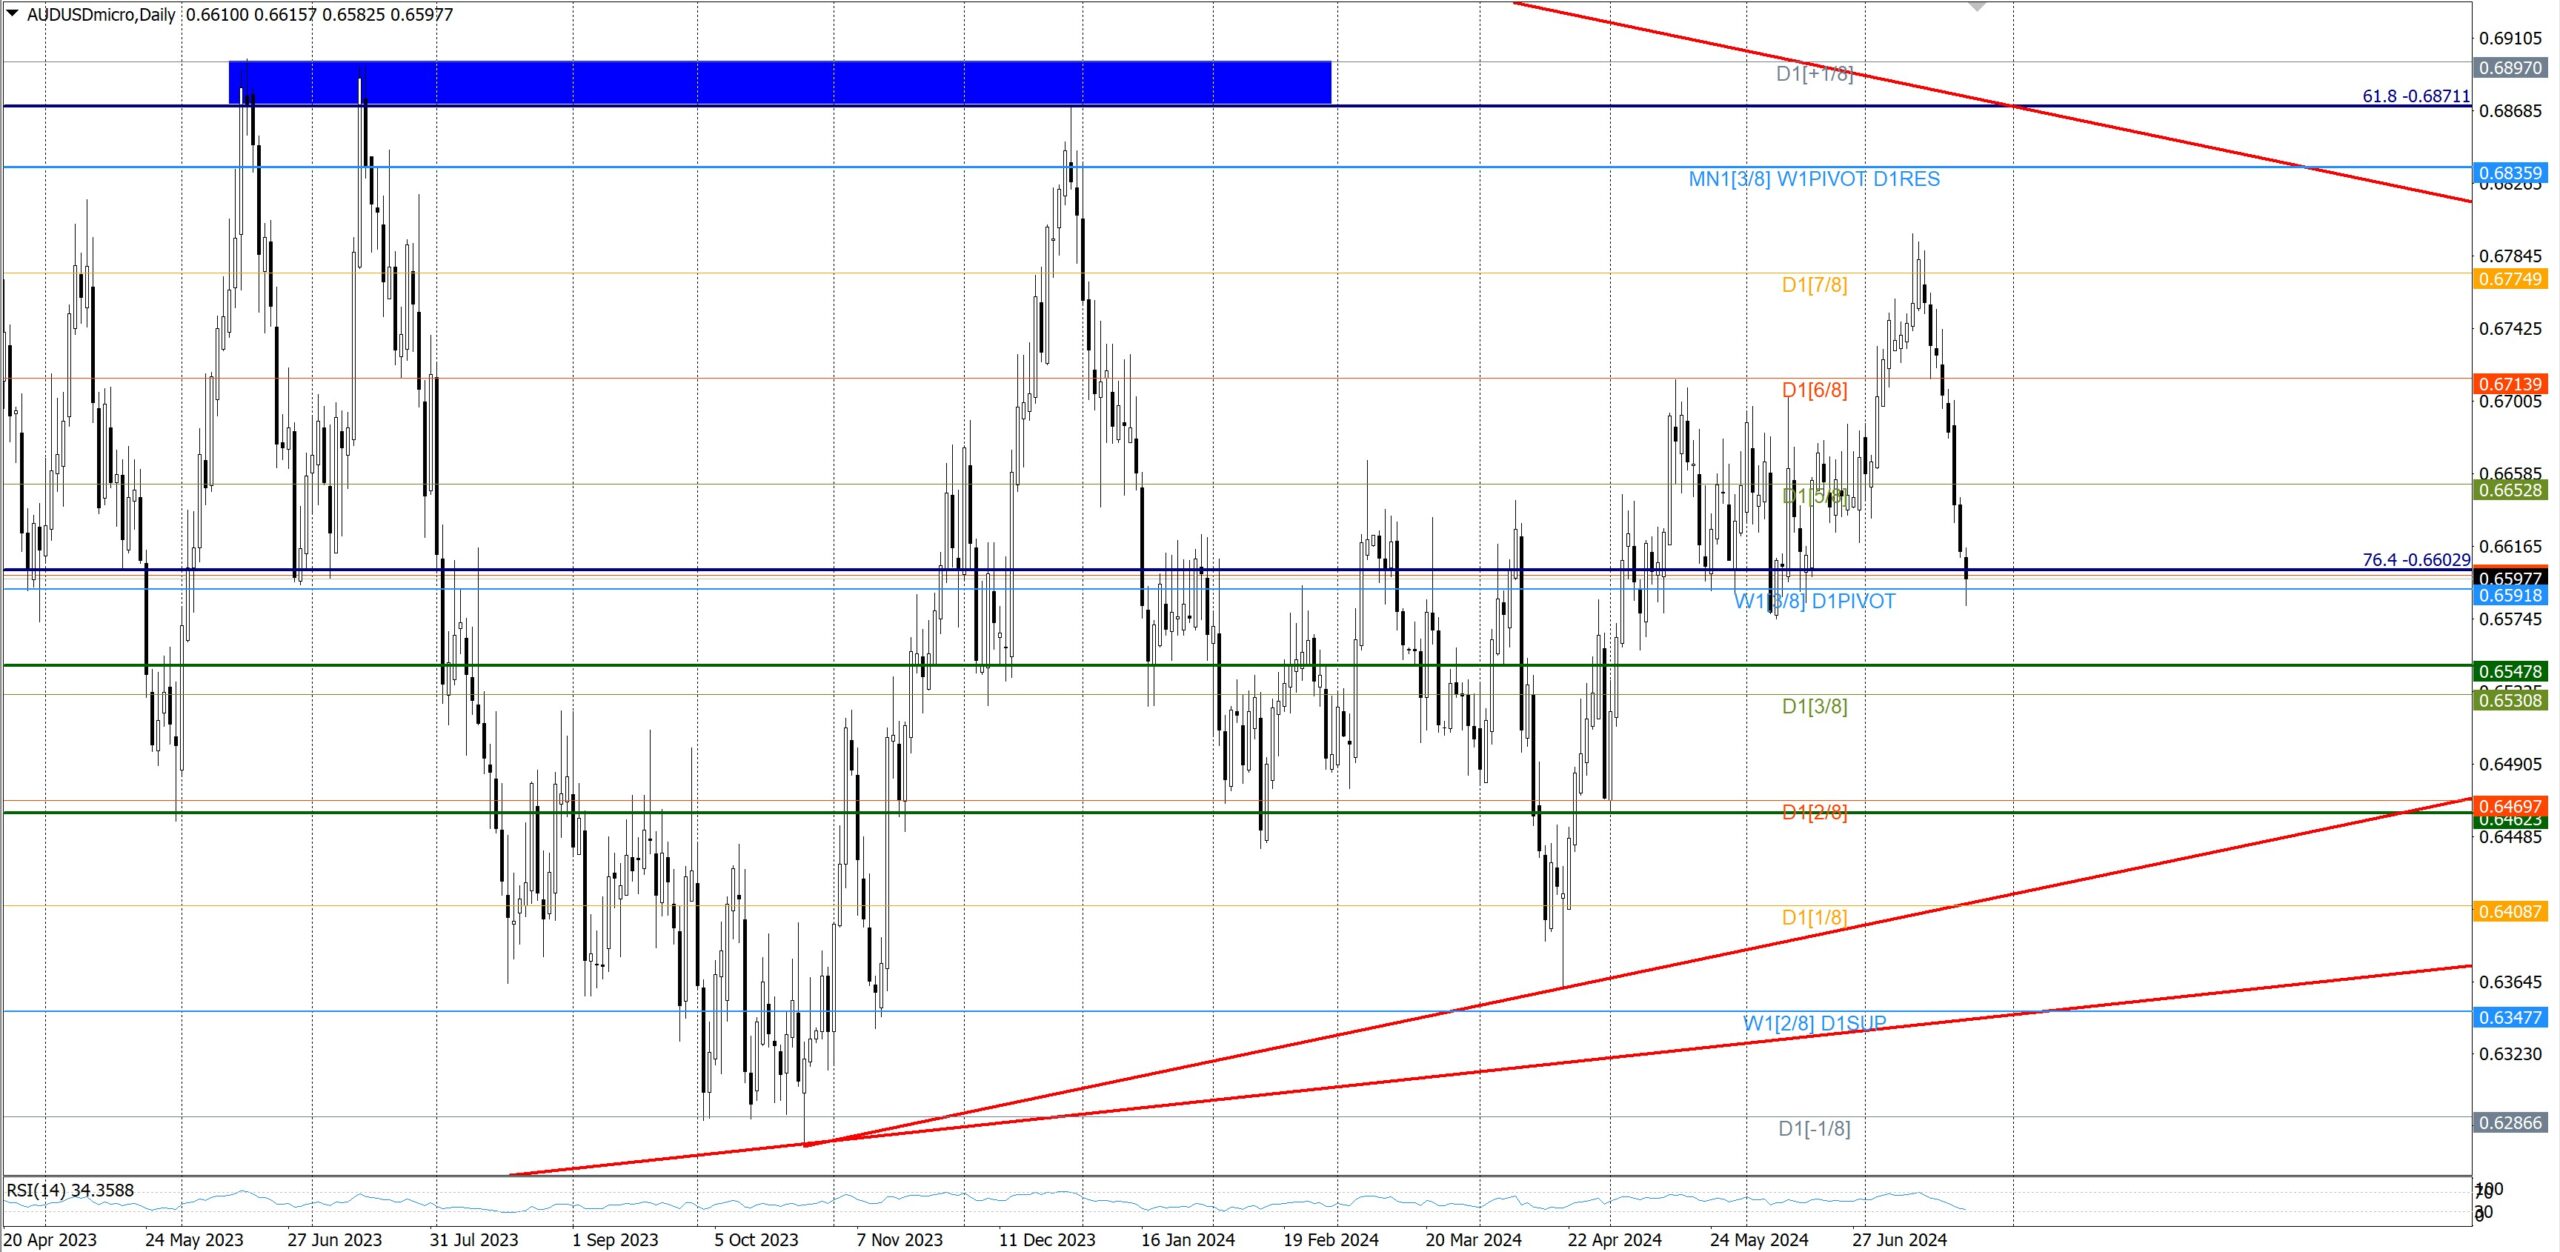This screenshot has width=2560, height=1252.
Task: Click the W1[2/8] D1SUP level label
Action: tap(1814, 1023)
